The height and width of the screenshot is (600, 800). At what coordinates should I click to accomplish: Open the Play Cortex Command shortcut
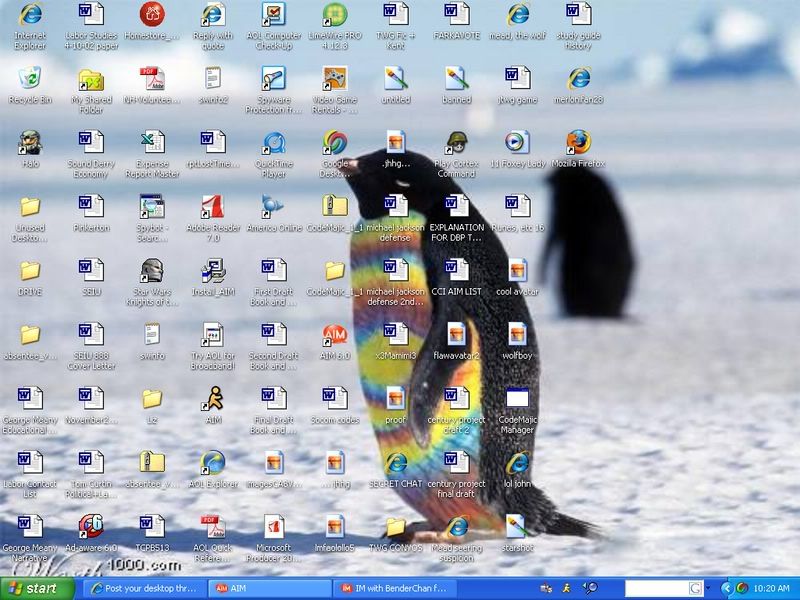coord(456,142)
